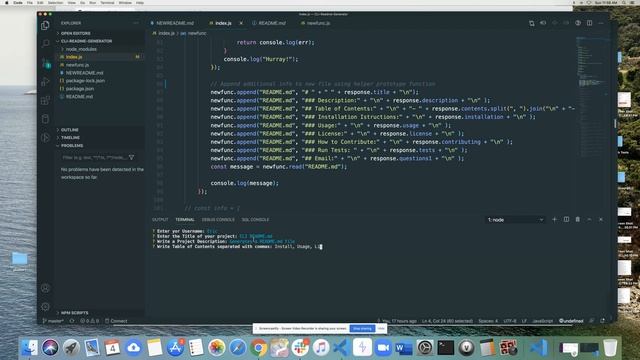Viewport: 640px width, 360px height.
Task: Open the terminal selector dropdown '1: node'
Action: pyautogui.click(x=515, y=220)
